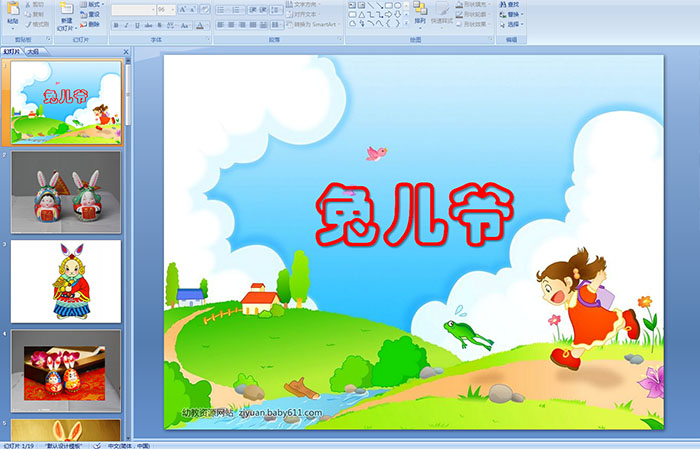
Task: Switch to the Outline (大纲) pane tab
Action: 33,50
